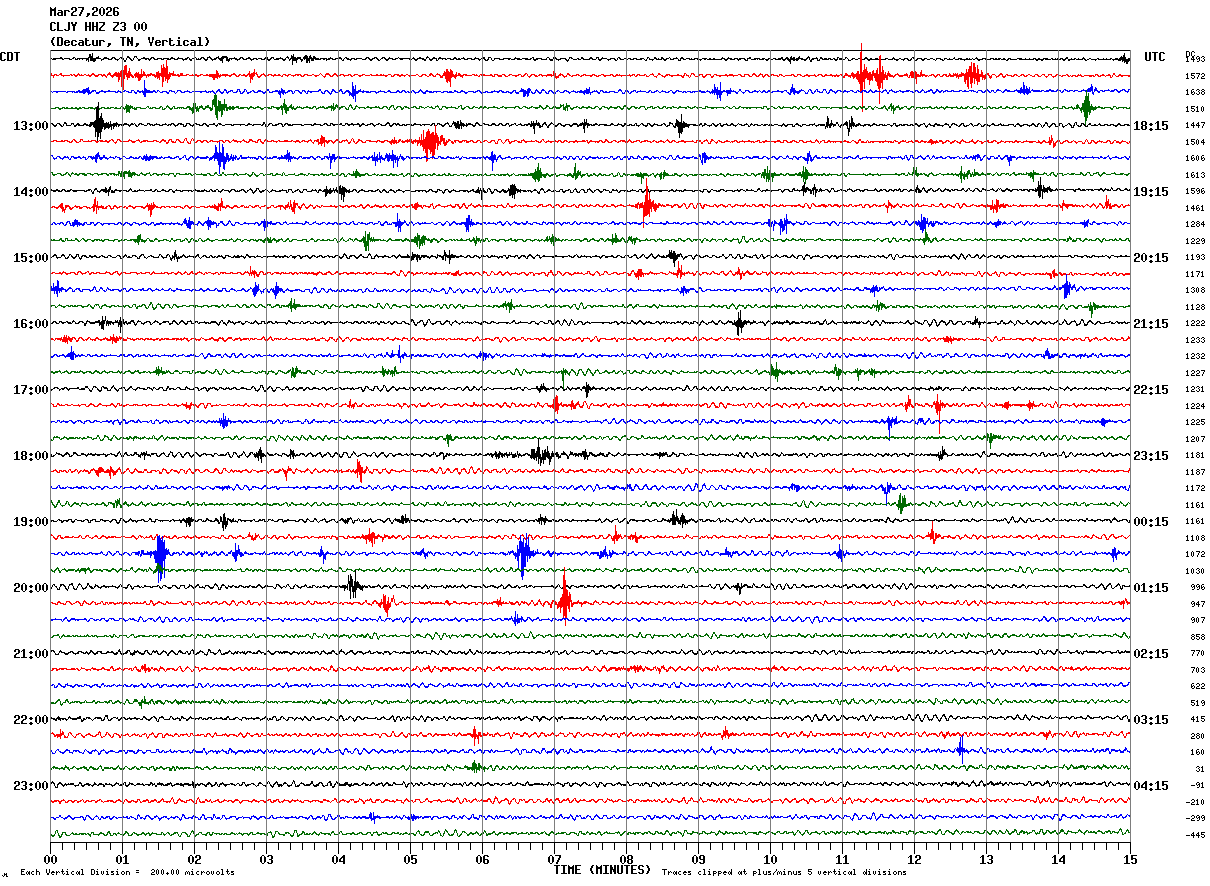Click the DC offset value '1030'
This screenshot has height=886, width=1210.
coord(1195,572)
